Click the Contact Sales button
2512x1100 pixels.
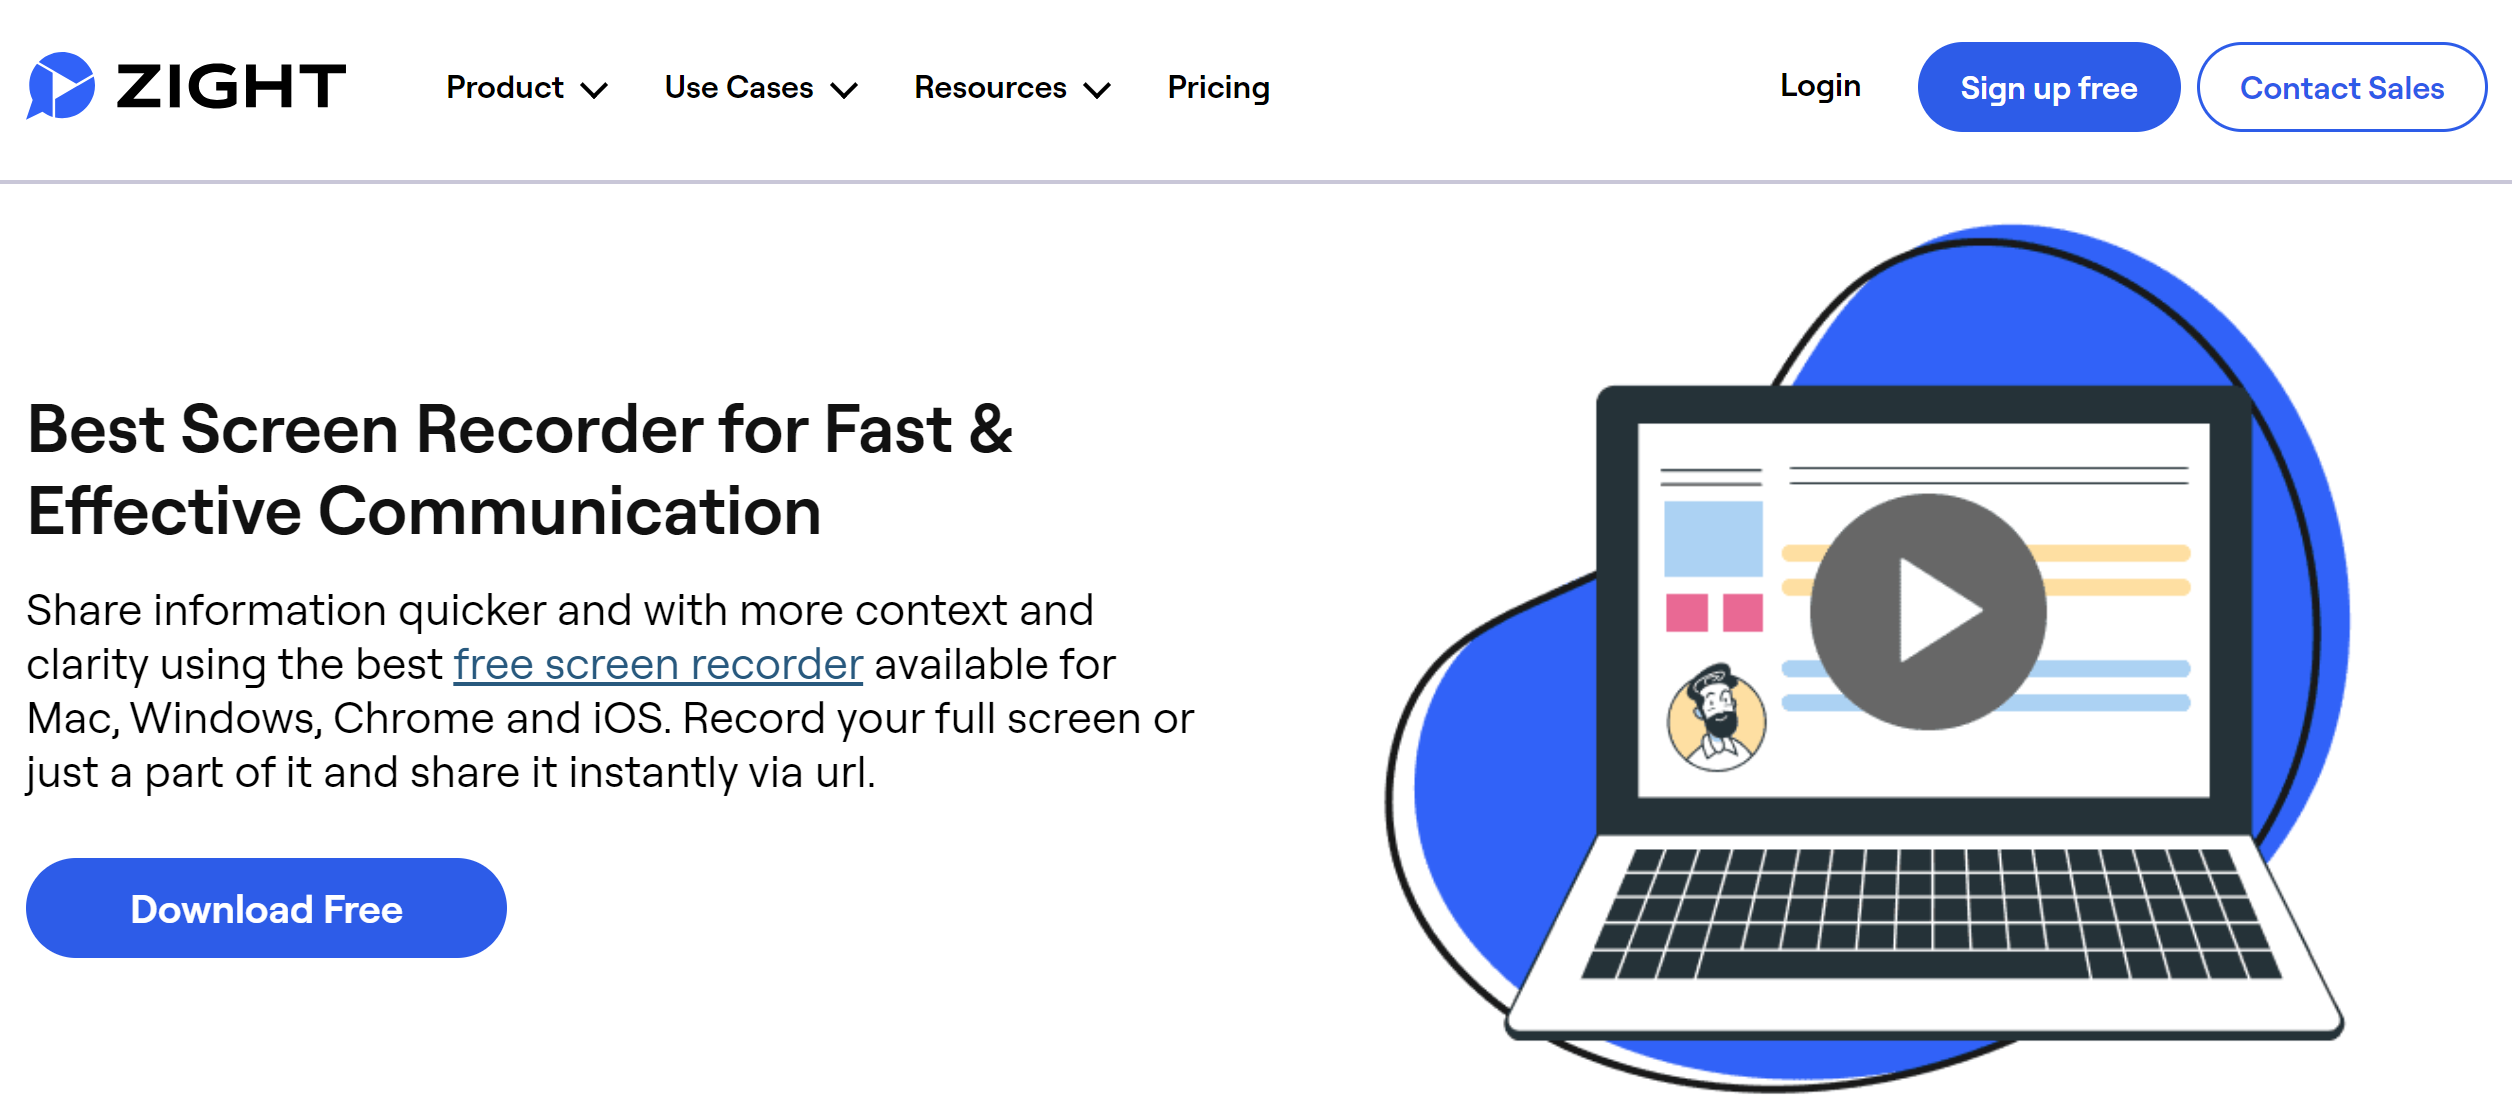pos(2341,88)
